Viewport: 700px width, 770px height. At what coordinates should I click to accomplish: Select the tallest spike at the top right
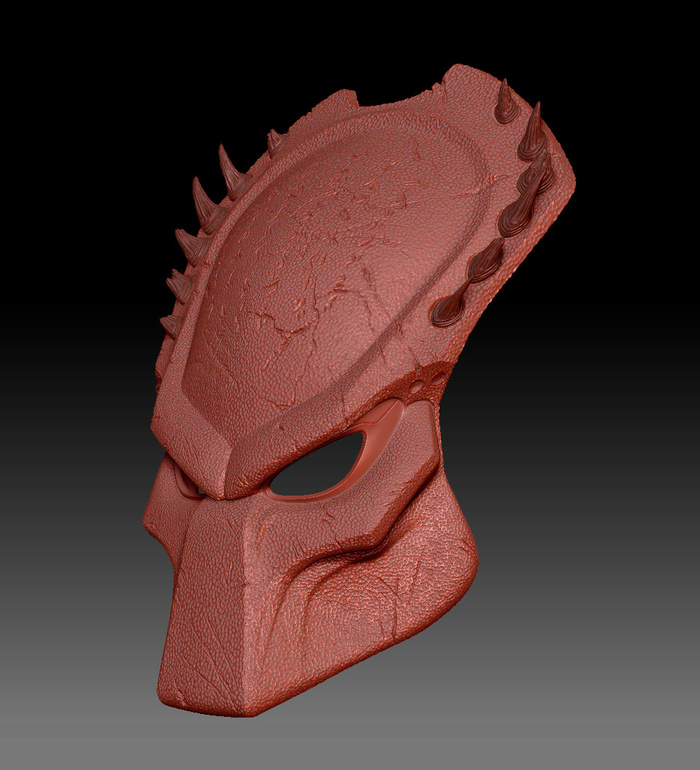(x=507, y=103)
